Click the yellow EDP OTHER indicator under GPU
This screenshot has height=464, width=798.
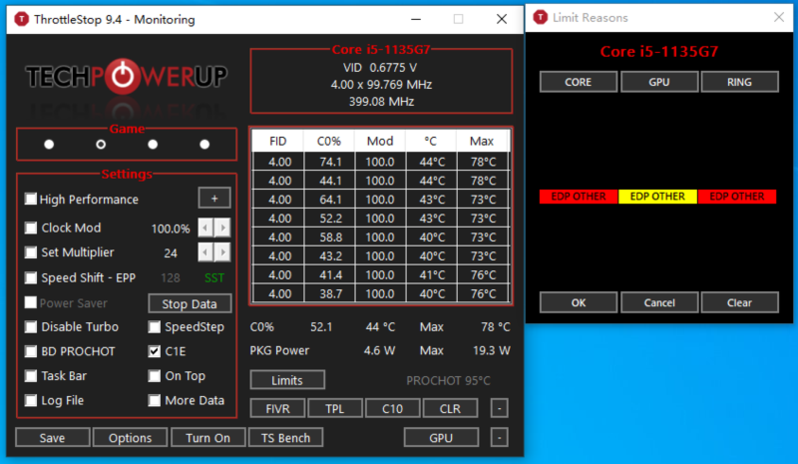658,196
